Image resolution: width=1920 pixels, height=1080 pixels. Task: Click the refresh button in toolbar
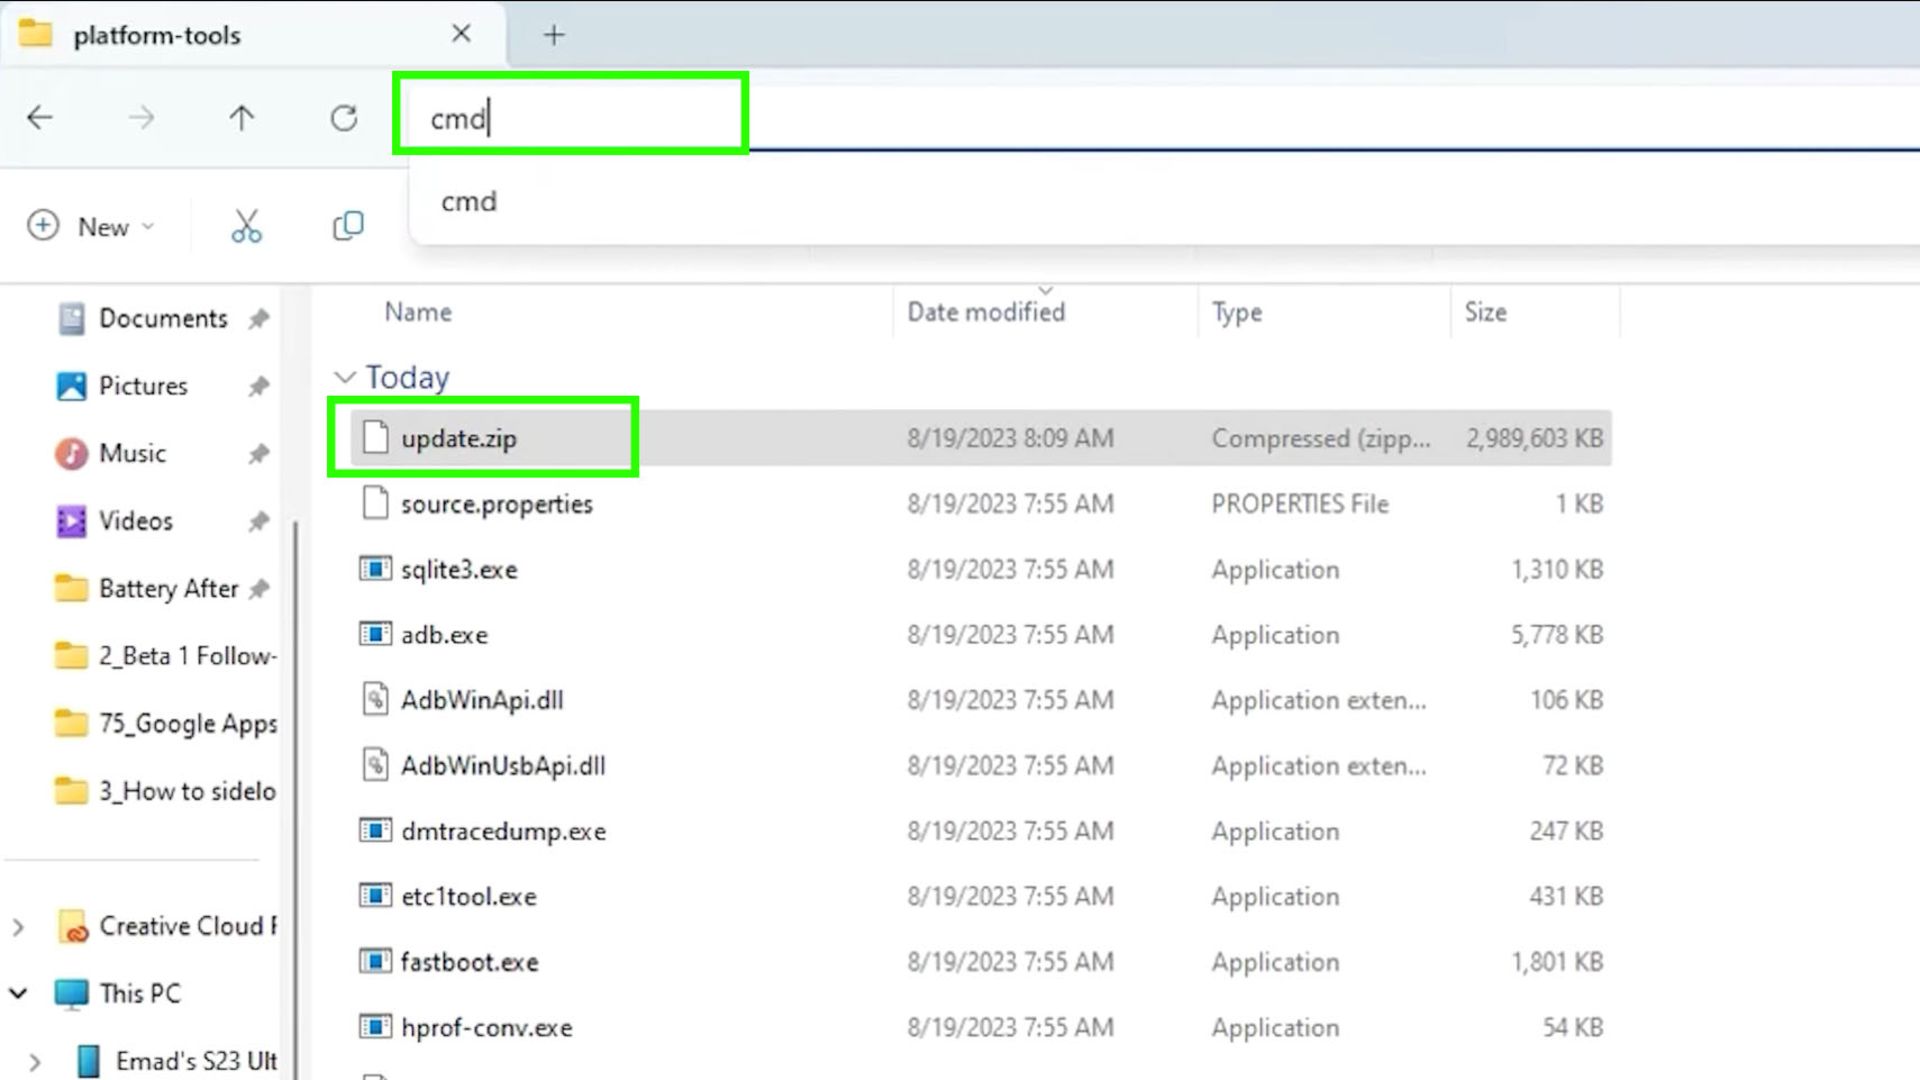pos(342,117)
